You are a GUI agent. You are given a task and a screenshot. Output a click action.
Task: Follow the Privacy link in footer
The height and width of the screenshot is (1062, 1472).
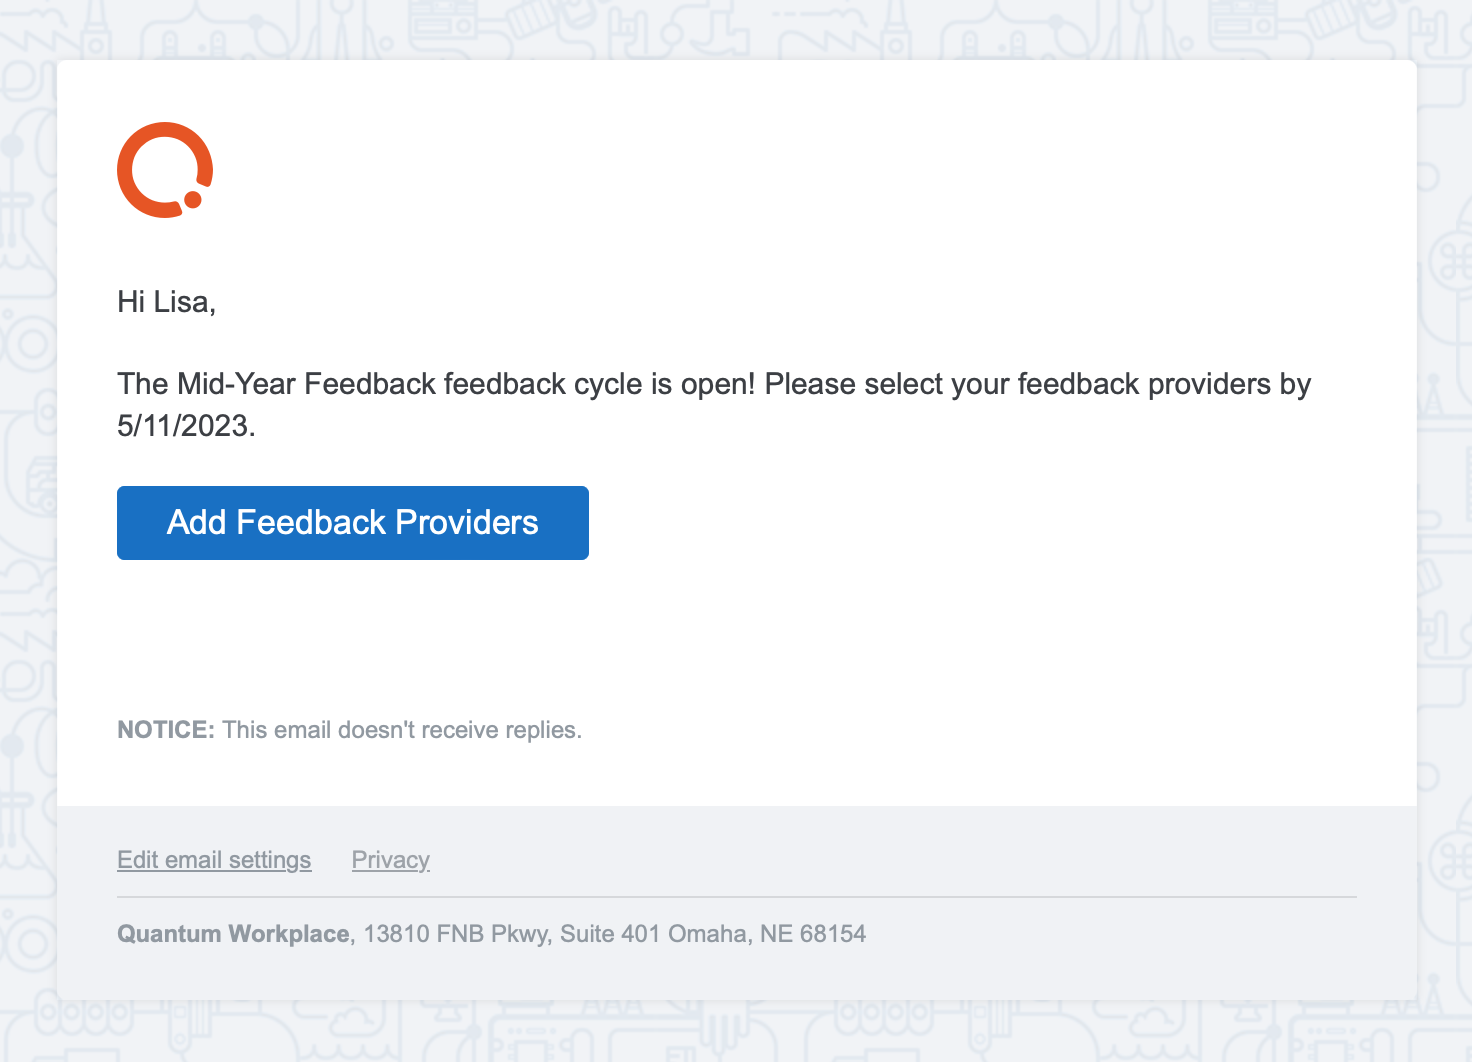[391, 860]
